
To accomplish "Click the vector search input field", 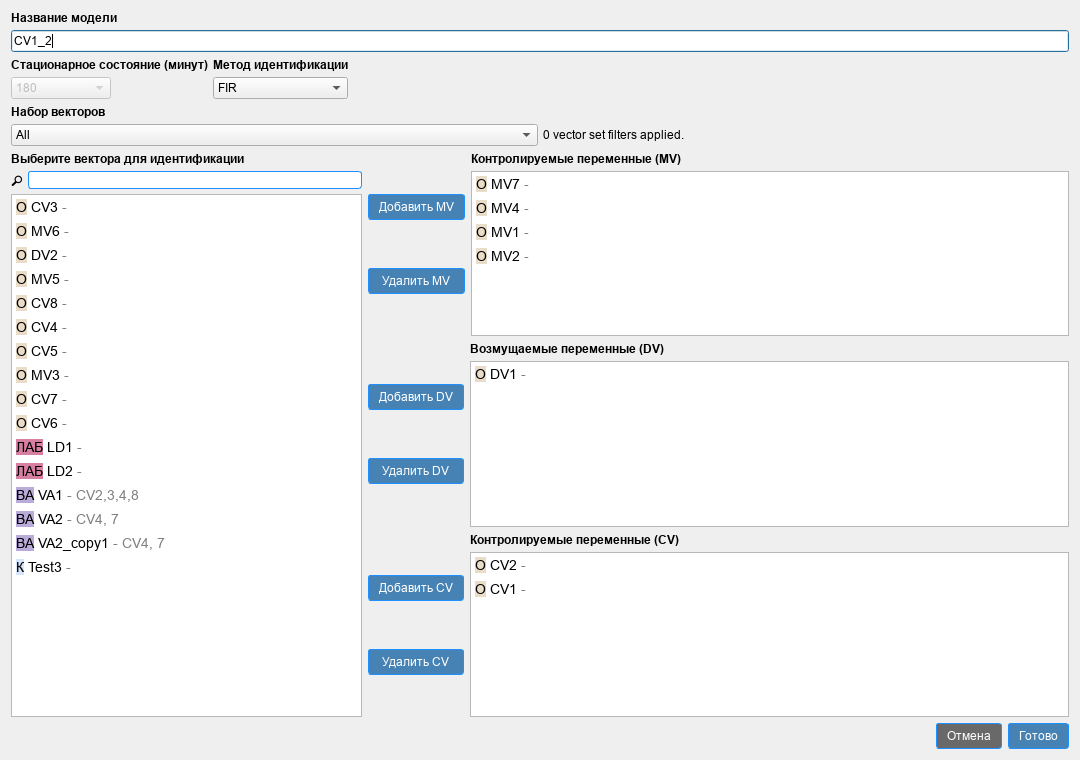I will click(x=195, y=180).
